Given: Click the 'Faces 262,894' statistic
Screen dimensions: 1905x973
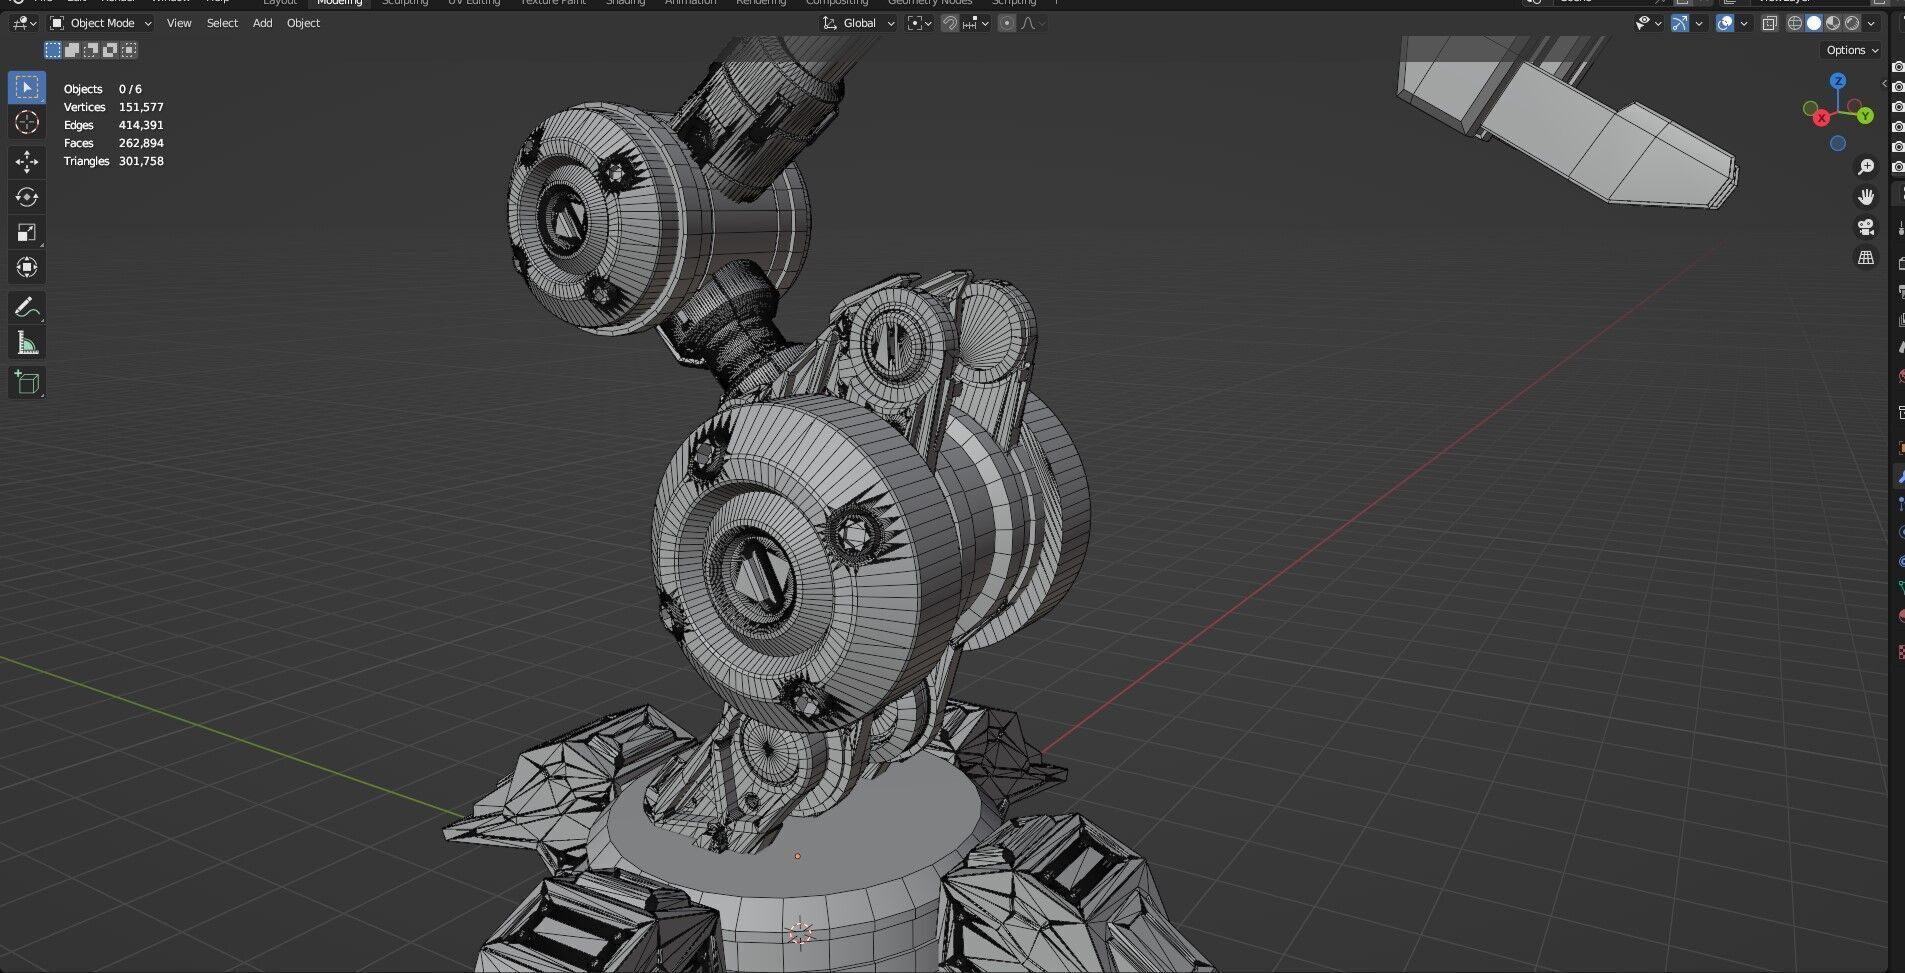Looking at the screenshot, I should click(x=113, y=143).
